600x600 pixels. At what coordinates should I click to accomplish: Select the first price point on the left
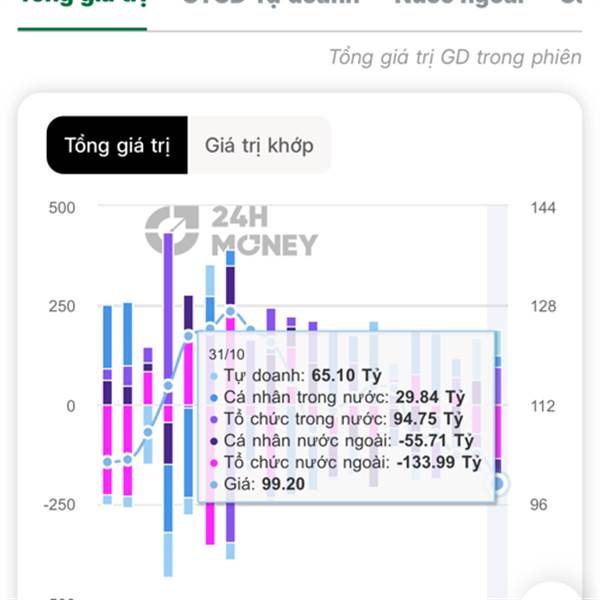108,461
